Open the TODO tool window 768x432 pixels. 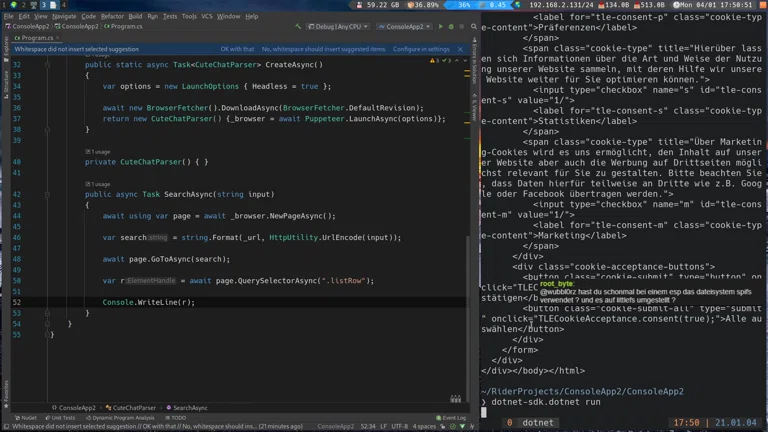point(176,418)
